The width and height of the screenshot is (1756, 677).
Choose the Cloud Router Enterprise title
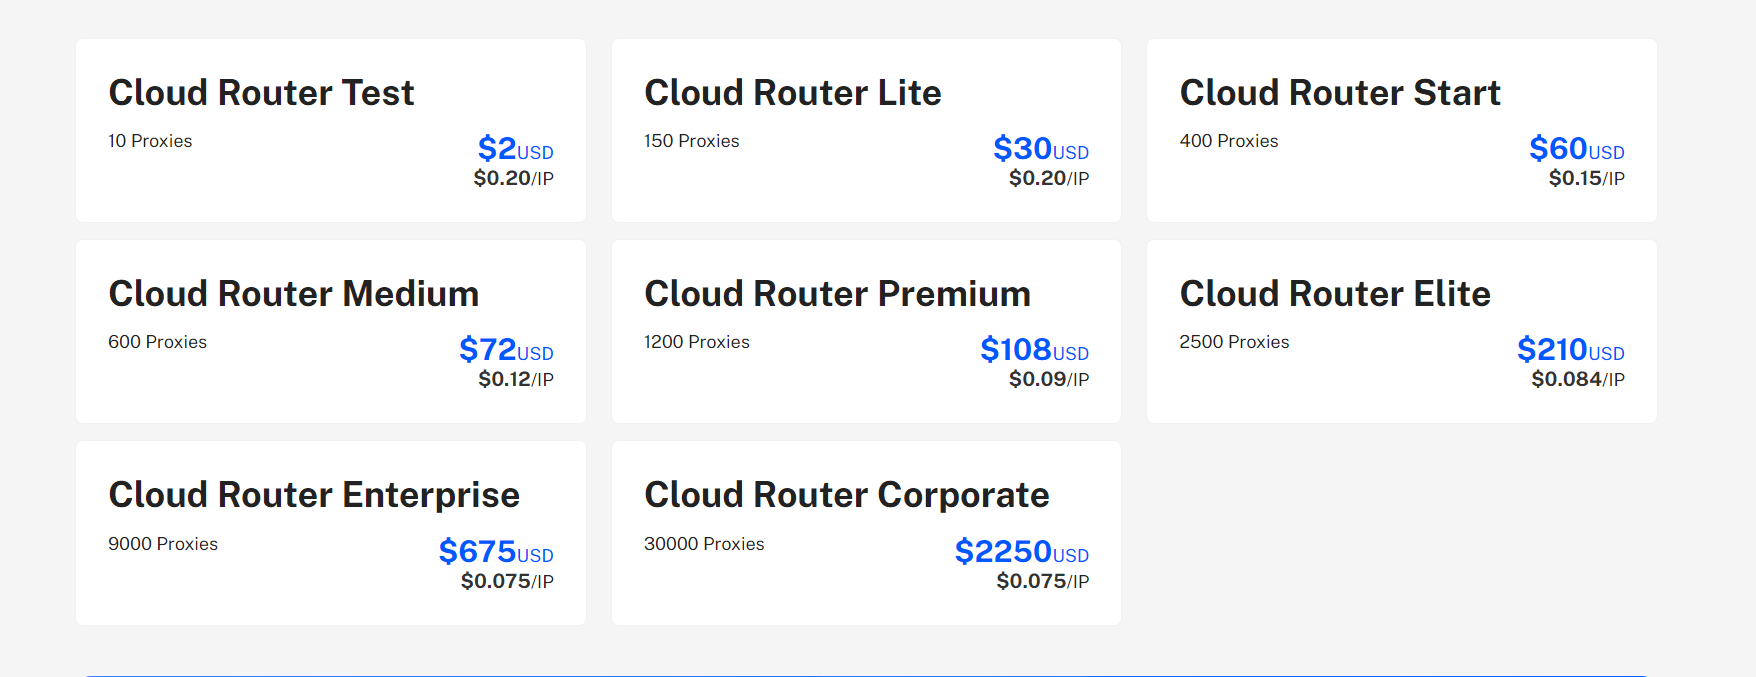pyautogui.click(x=314, y=495)
